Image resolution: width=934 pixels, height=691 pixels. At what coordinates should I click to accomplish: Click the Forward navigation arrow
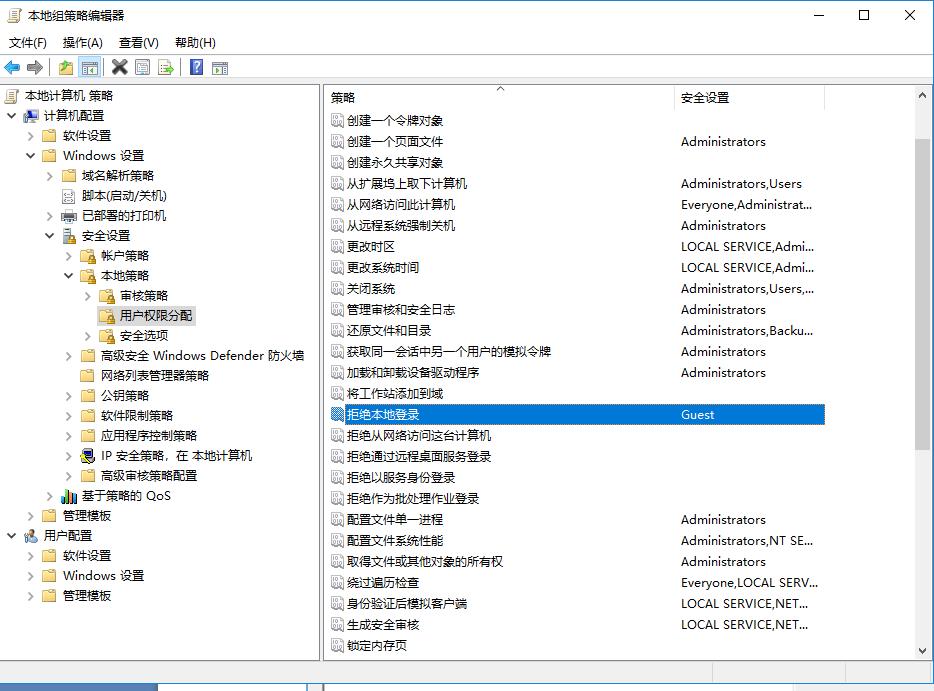(x=33, y=66)
